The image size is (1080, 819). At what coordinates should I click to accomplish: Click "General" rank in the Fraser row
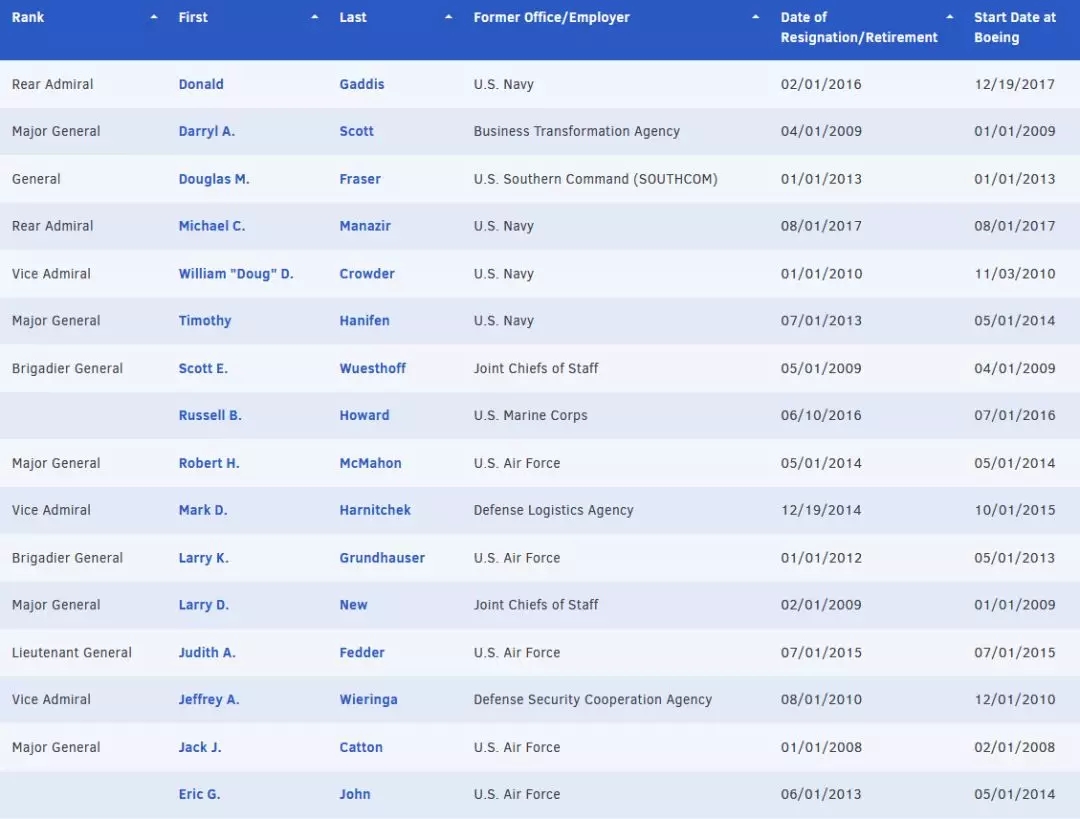(37, 179)
